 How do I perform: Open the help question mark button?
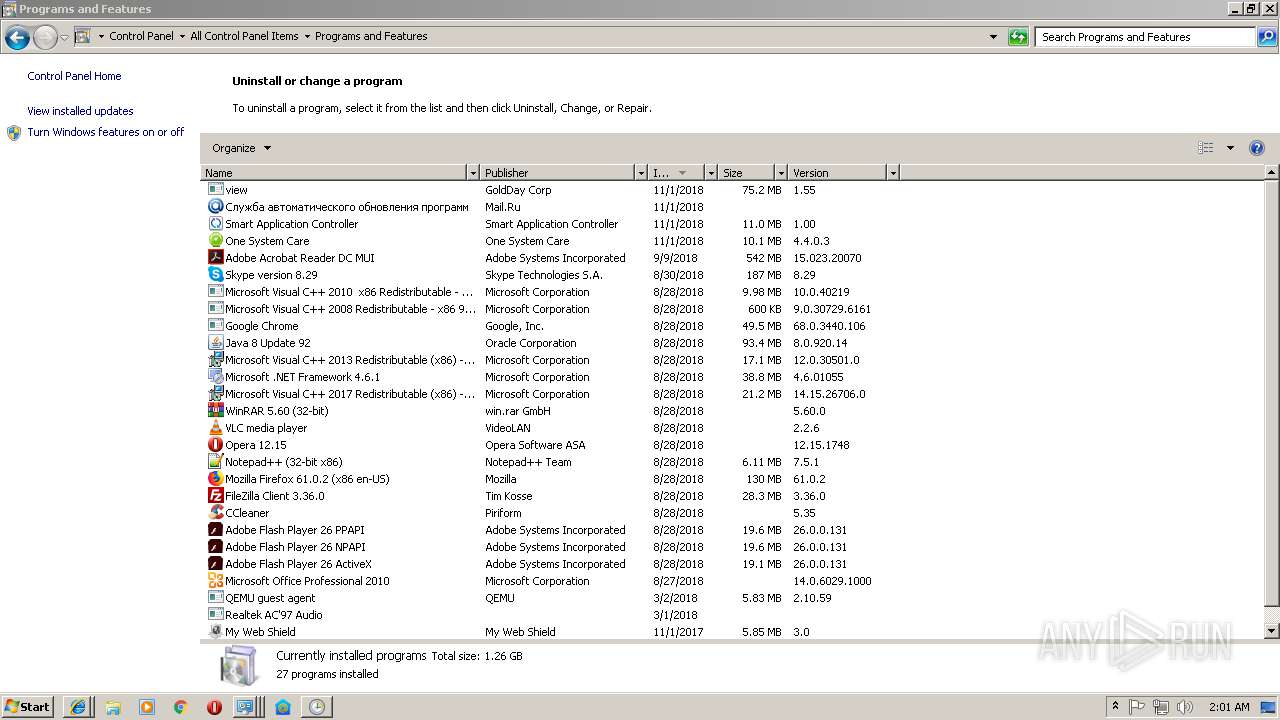pos(1257,148)
